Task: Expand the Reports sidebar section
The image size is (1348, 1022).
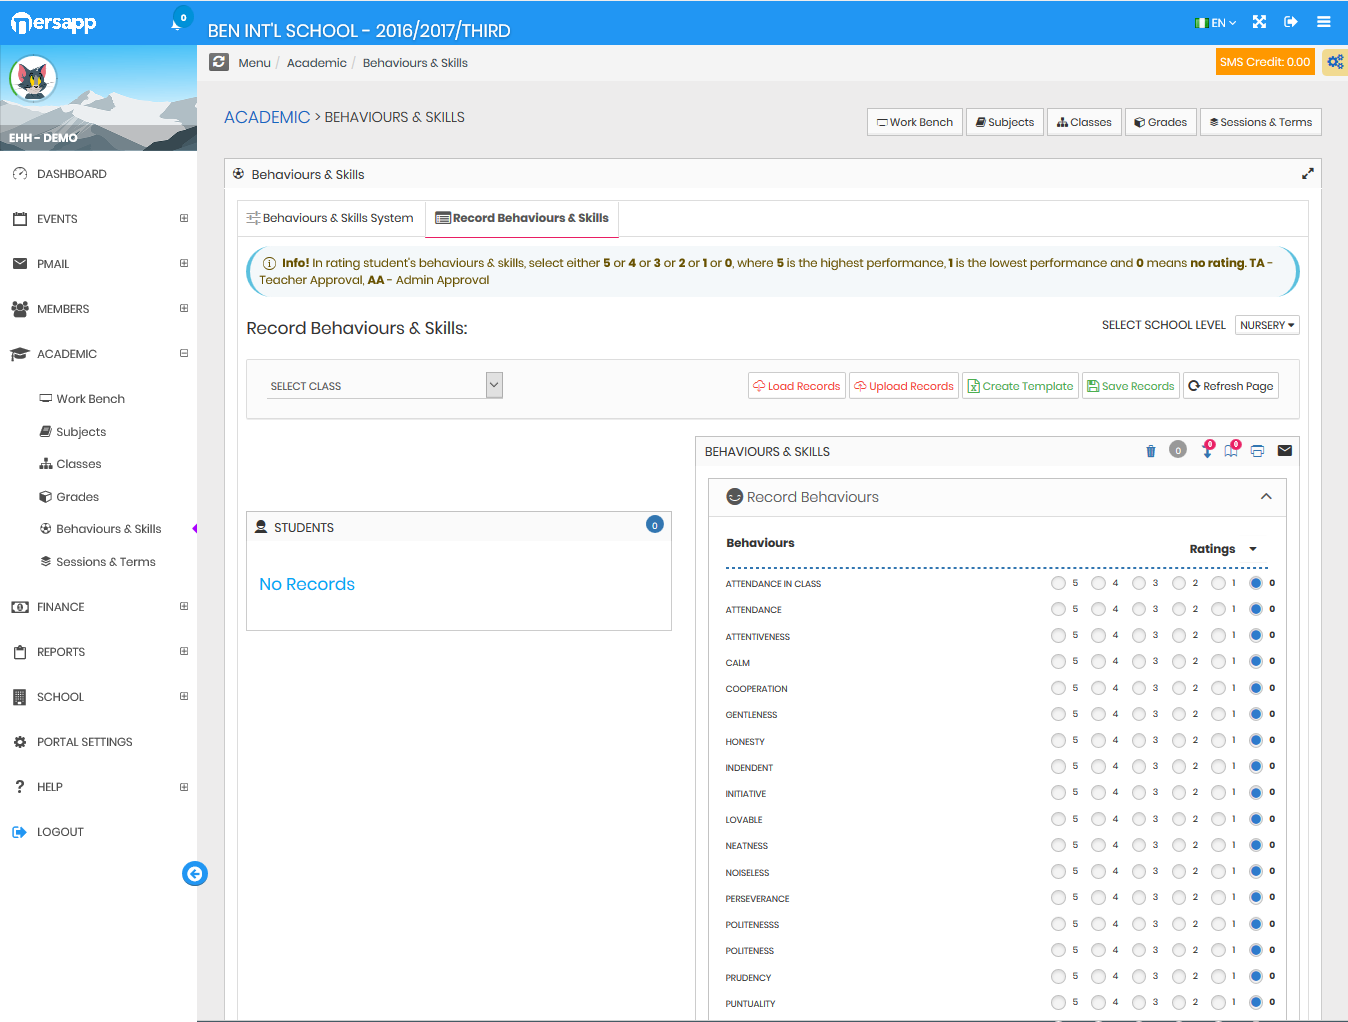Action: (x=184, y=651)
